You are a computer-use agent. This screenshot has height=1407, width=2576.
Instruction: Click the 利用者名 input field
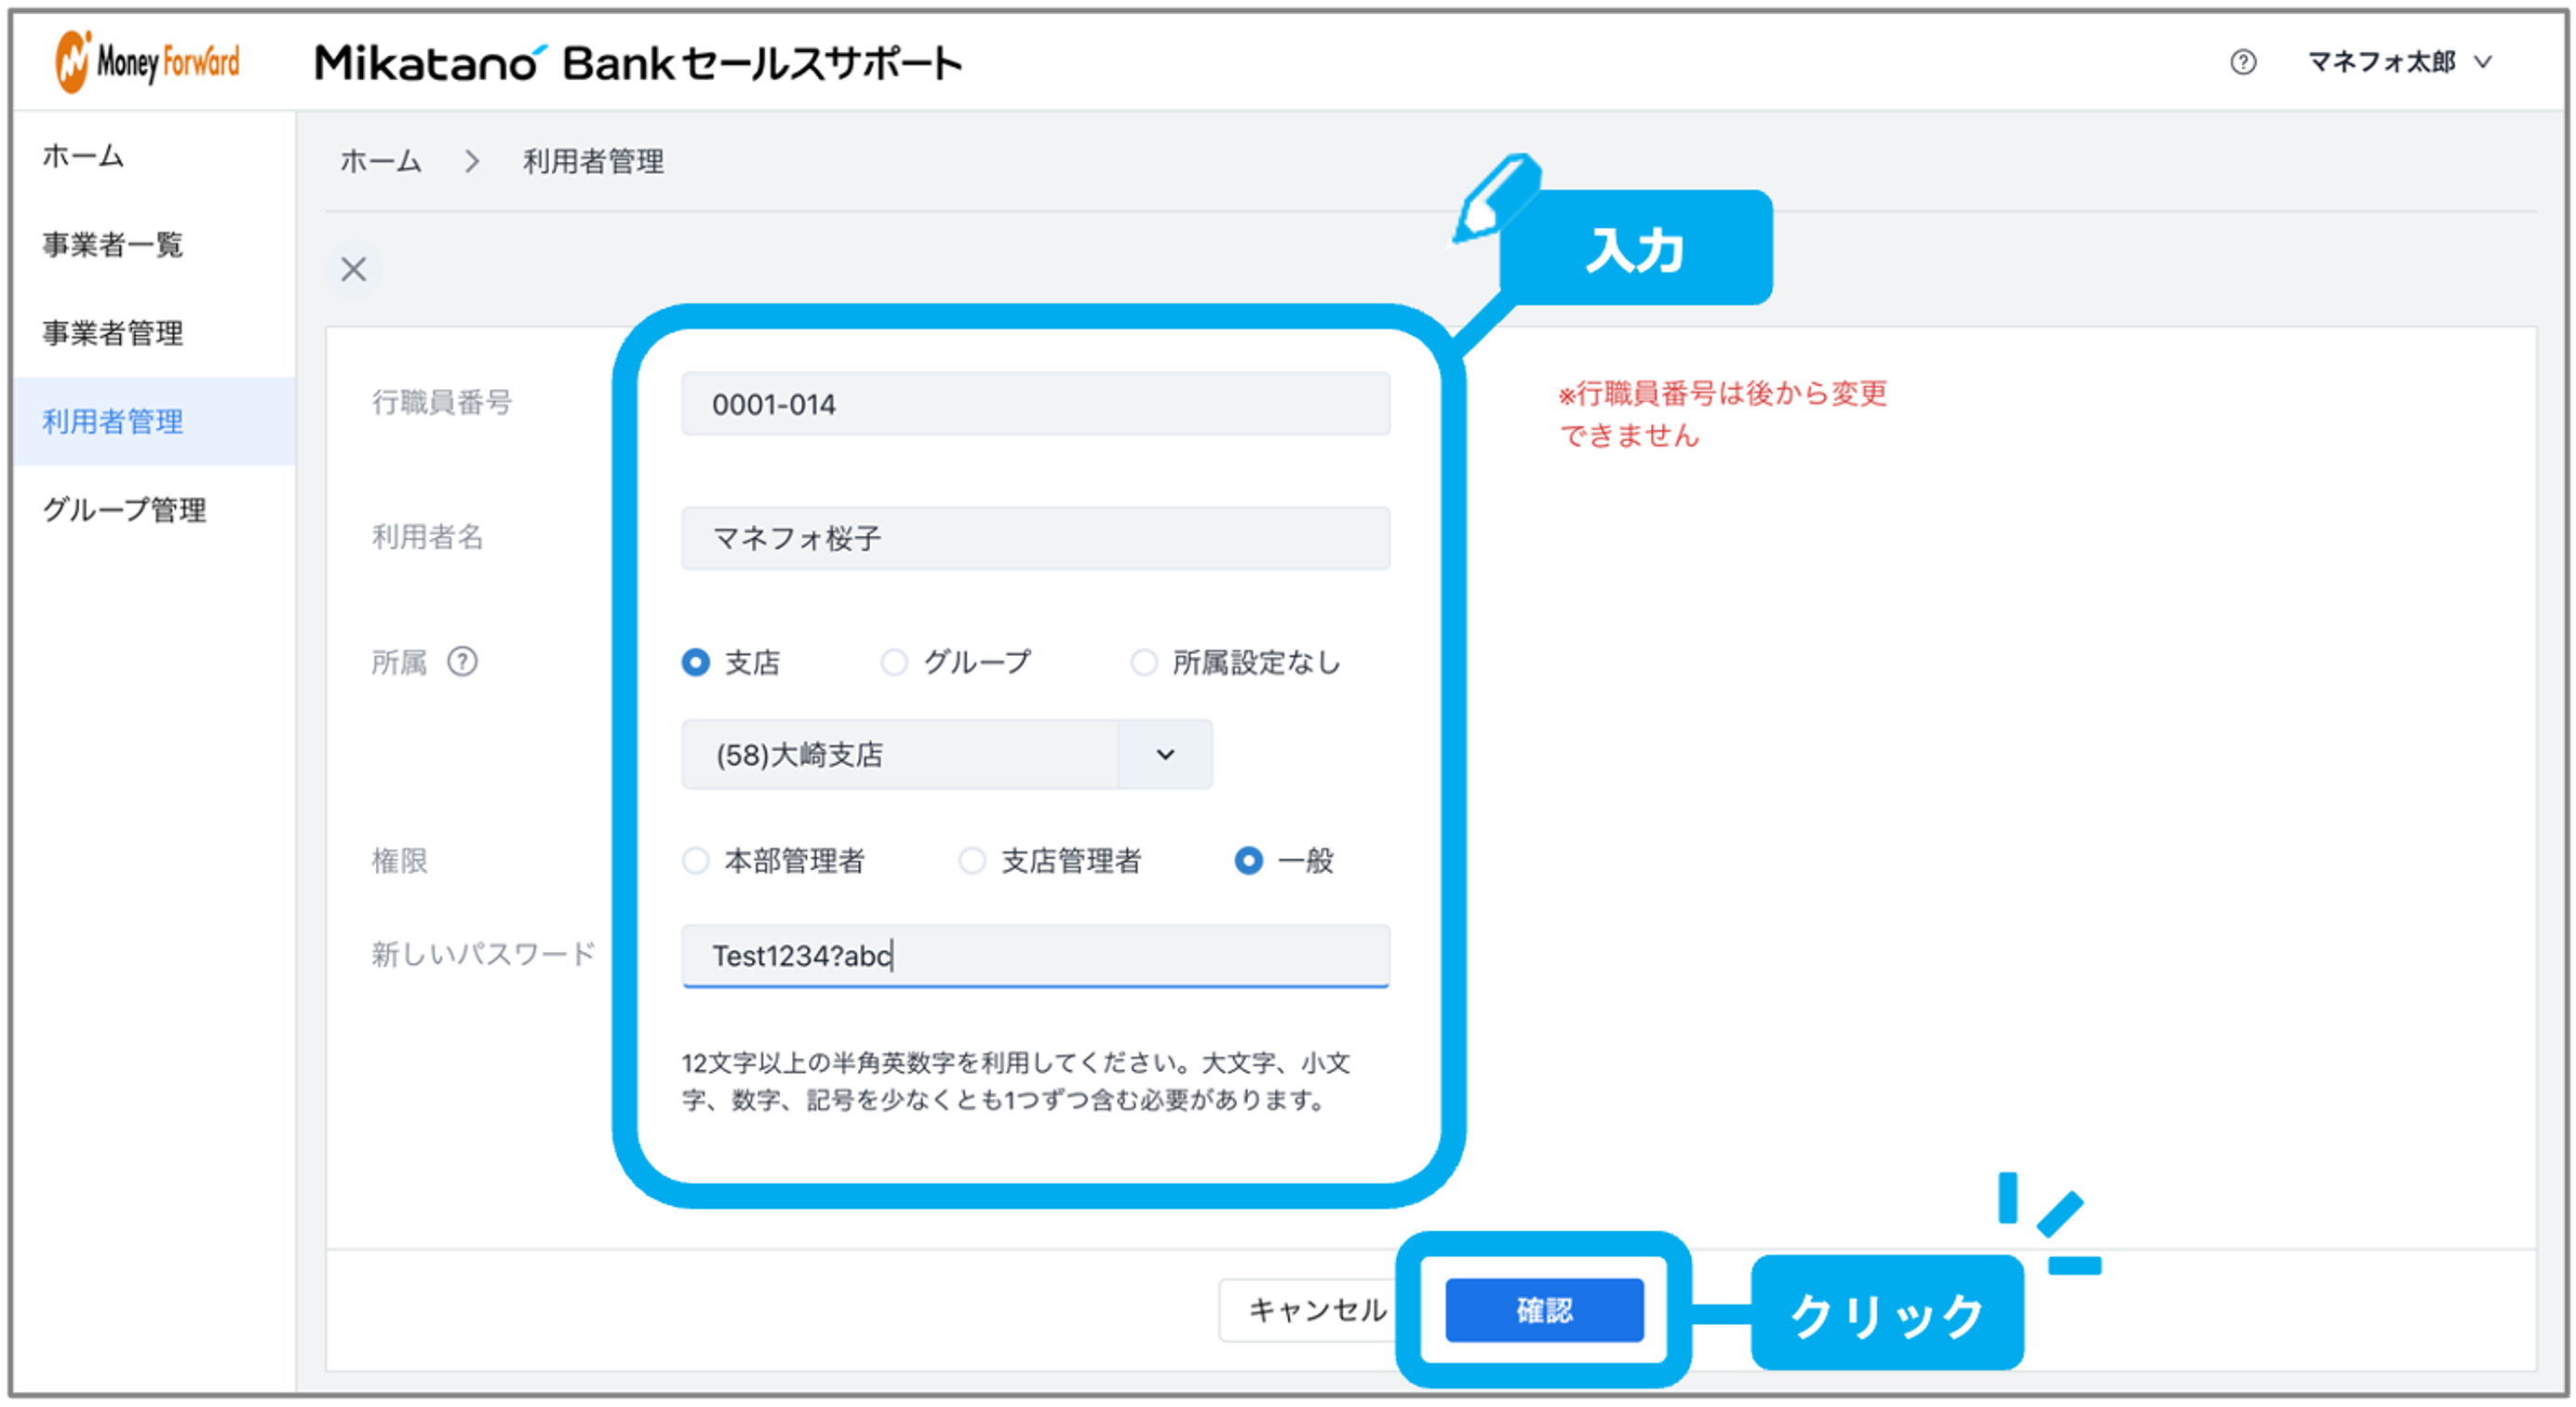click(x=1035, y=538)
